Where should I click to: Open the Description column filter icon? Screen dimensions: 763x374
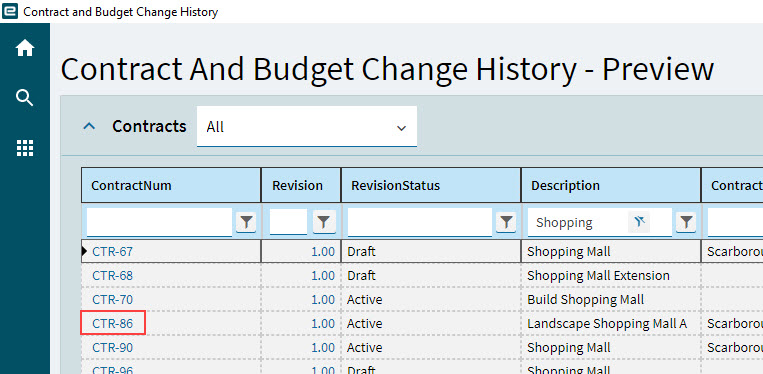[x=686, y=223]
